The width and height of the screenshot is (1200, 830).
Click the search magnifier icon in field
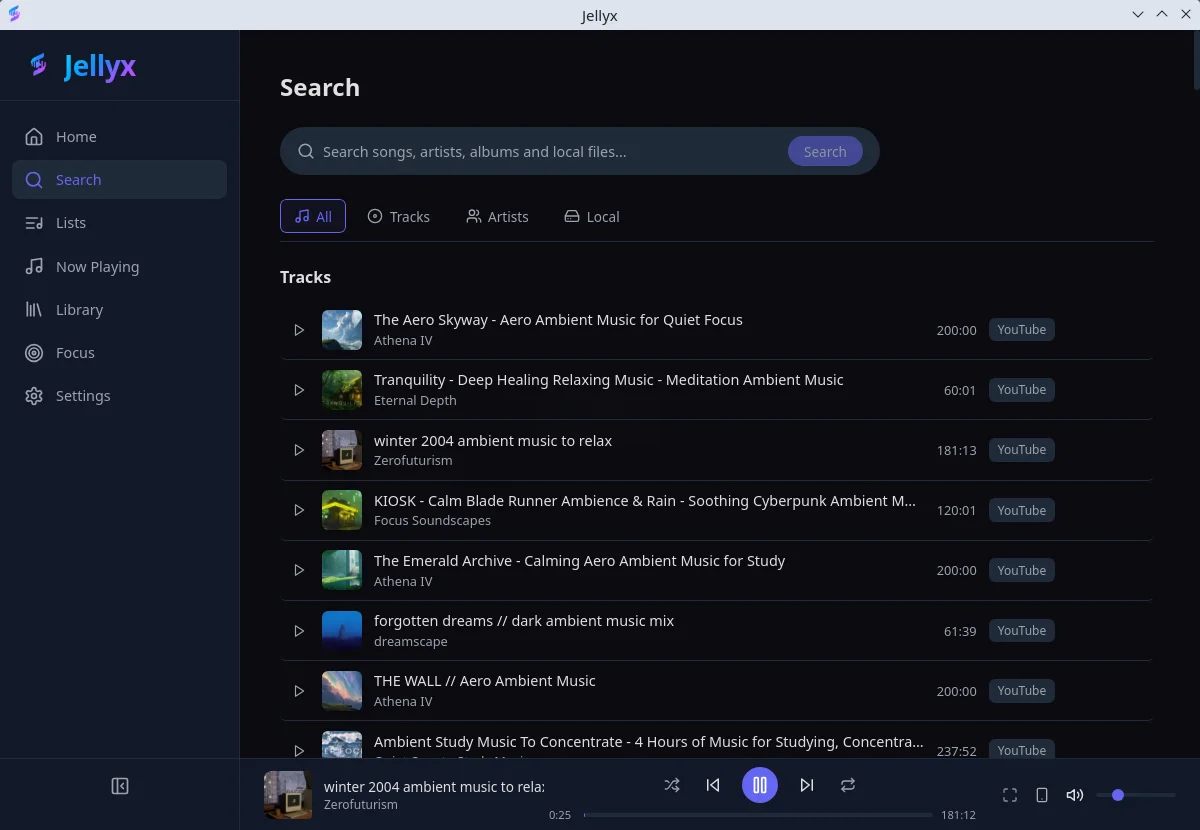(x=306, y=152)
